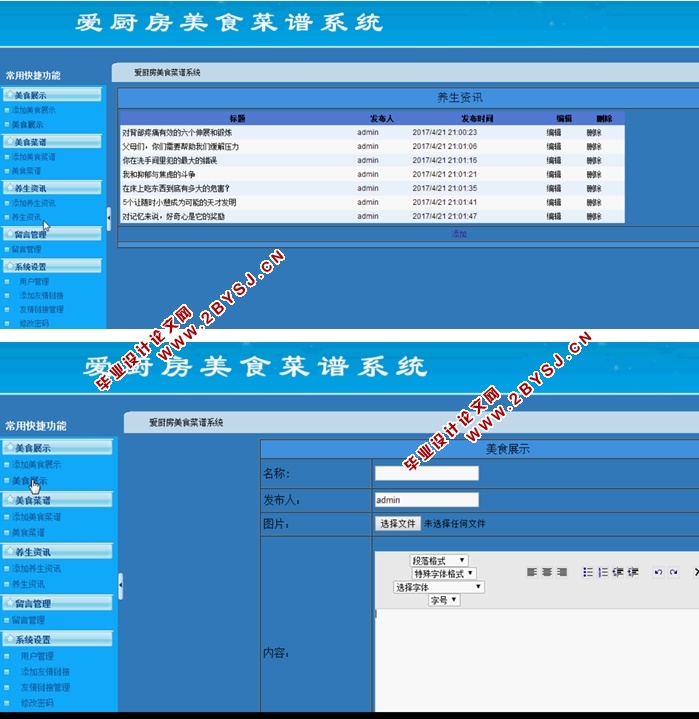Open 添加美食菜谱 in the lower sidebar

pos(36,517)
